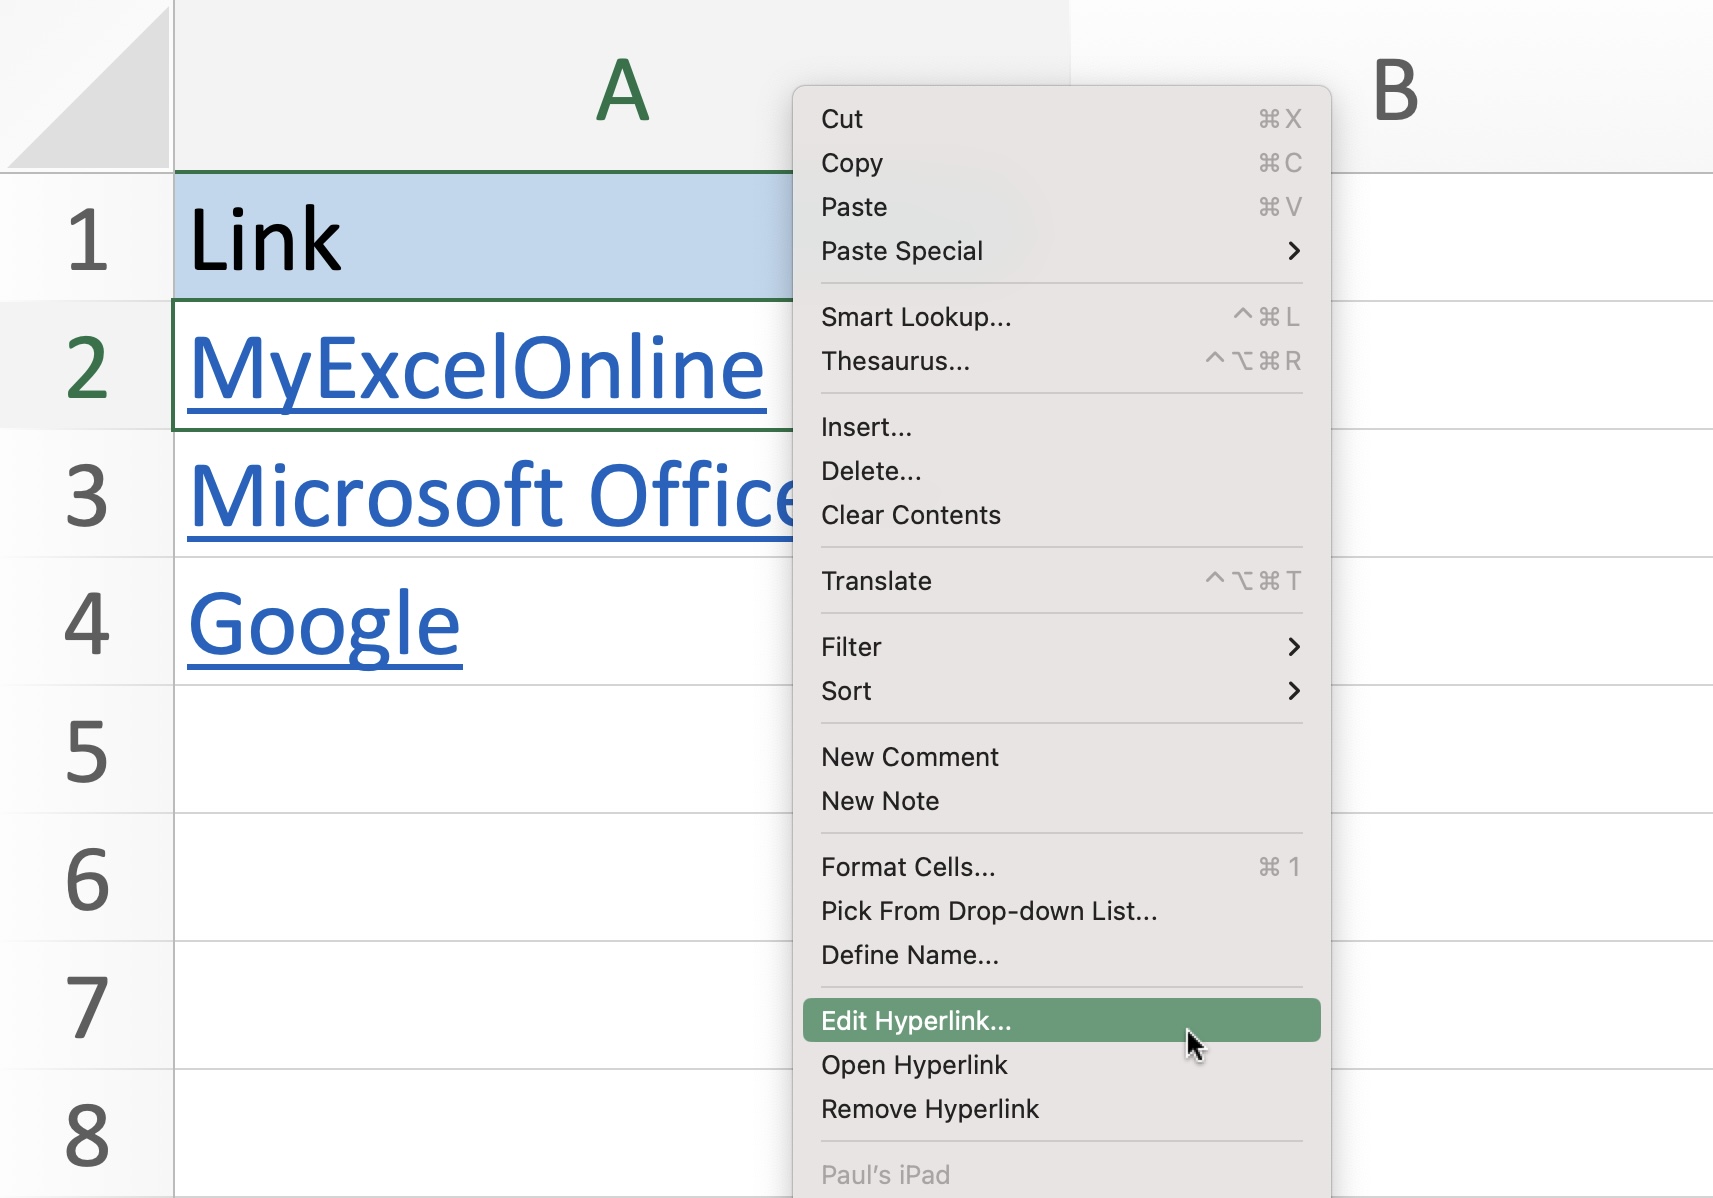Select row 8 header

coord(87,1134)
